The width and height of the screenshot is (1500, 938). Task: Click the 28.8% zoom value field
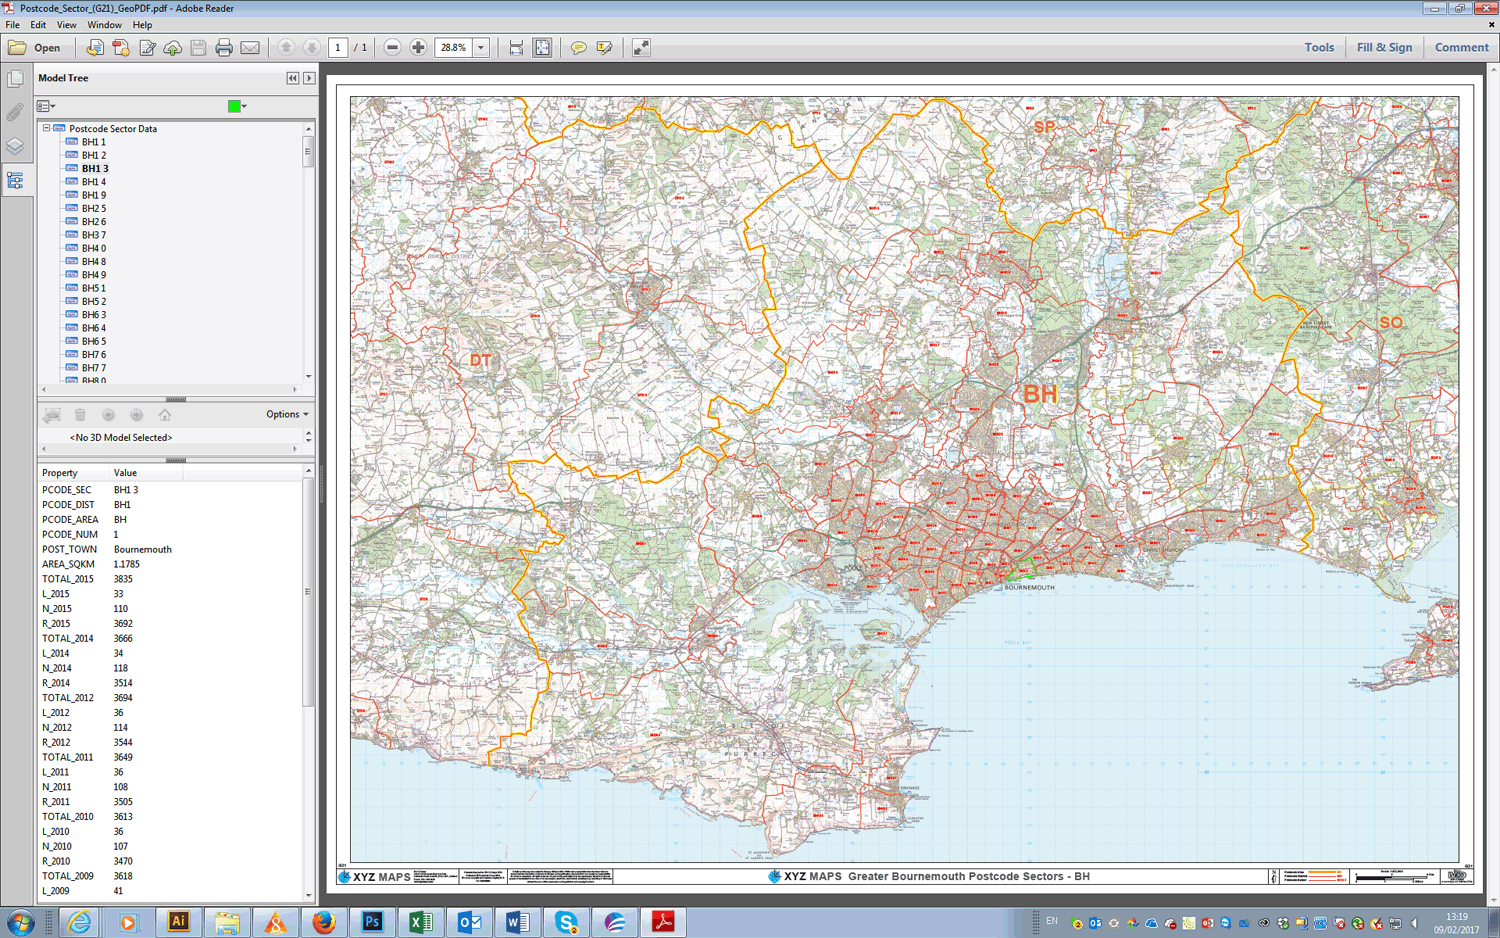click(x=454, y=47)
